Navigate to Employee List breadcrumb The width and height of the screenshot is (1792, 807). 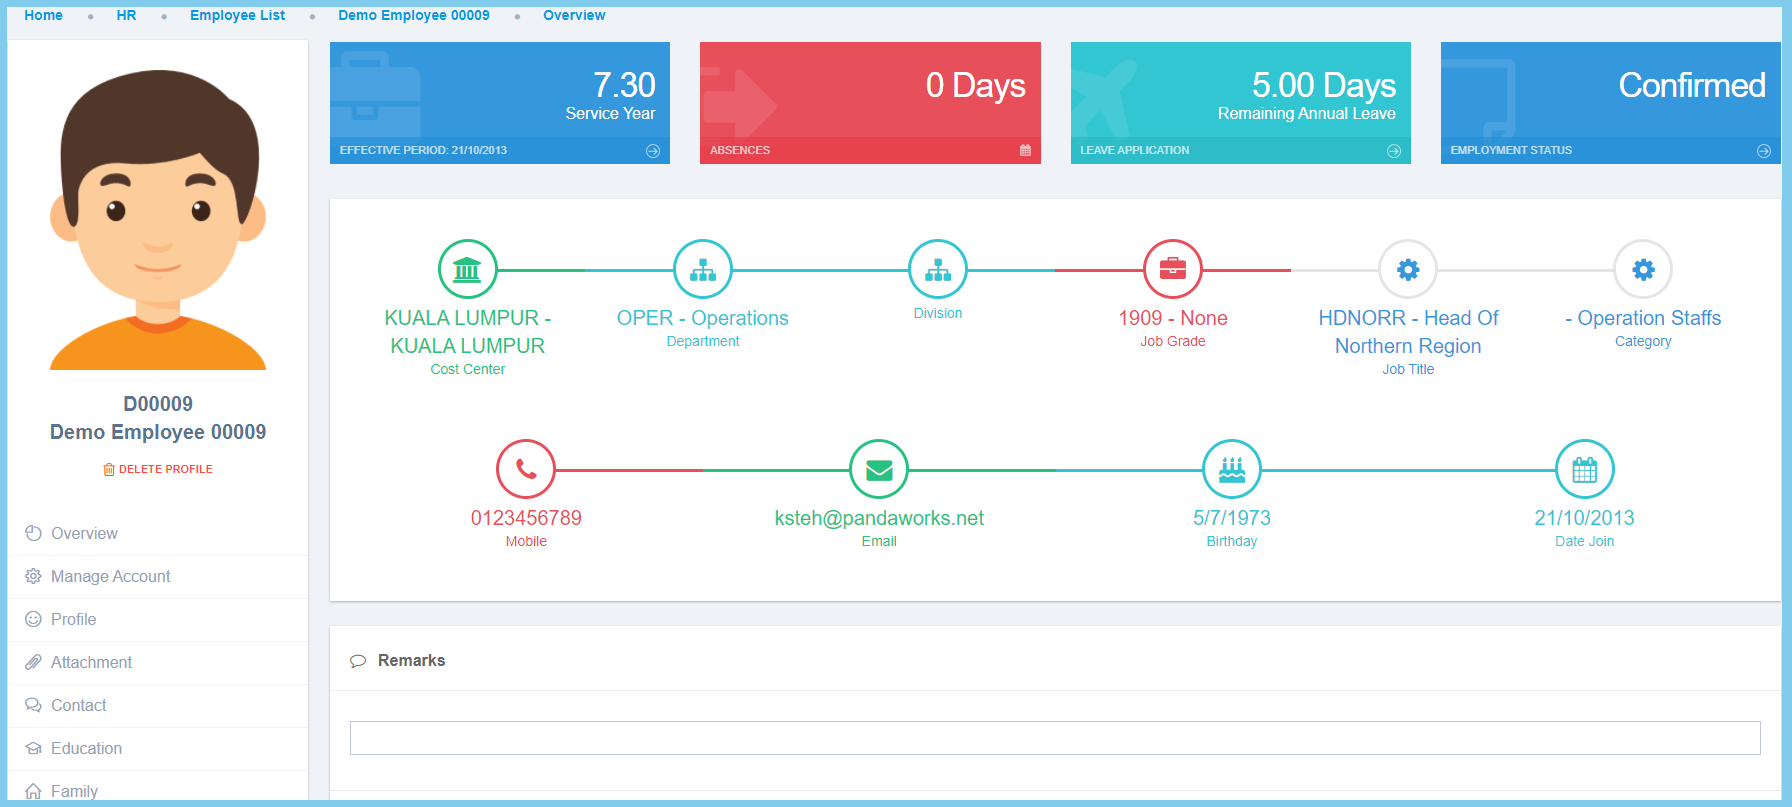237,15
